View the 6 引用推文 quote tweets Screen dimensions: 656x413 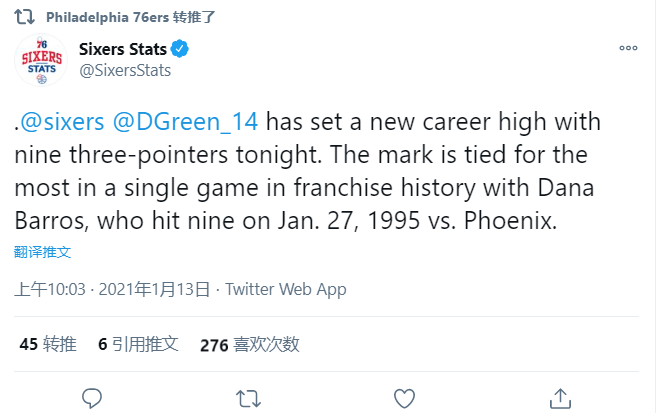tap(138, 344)
